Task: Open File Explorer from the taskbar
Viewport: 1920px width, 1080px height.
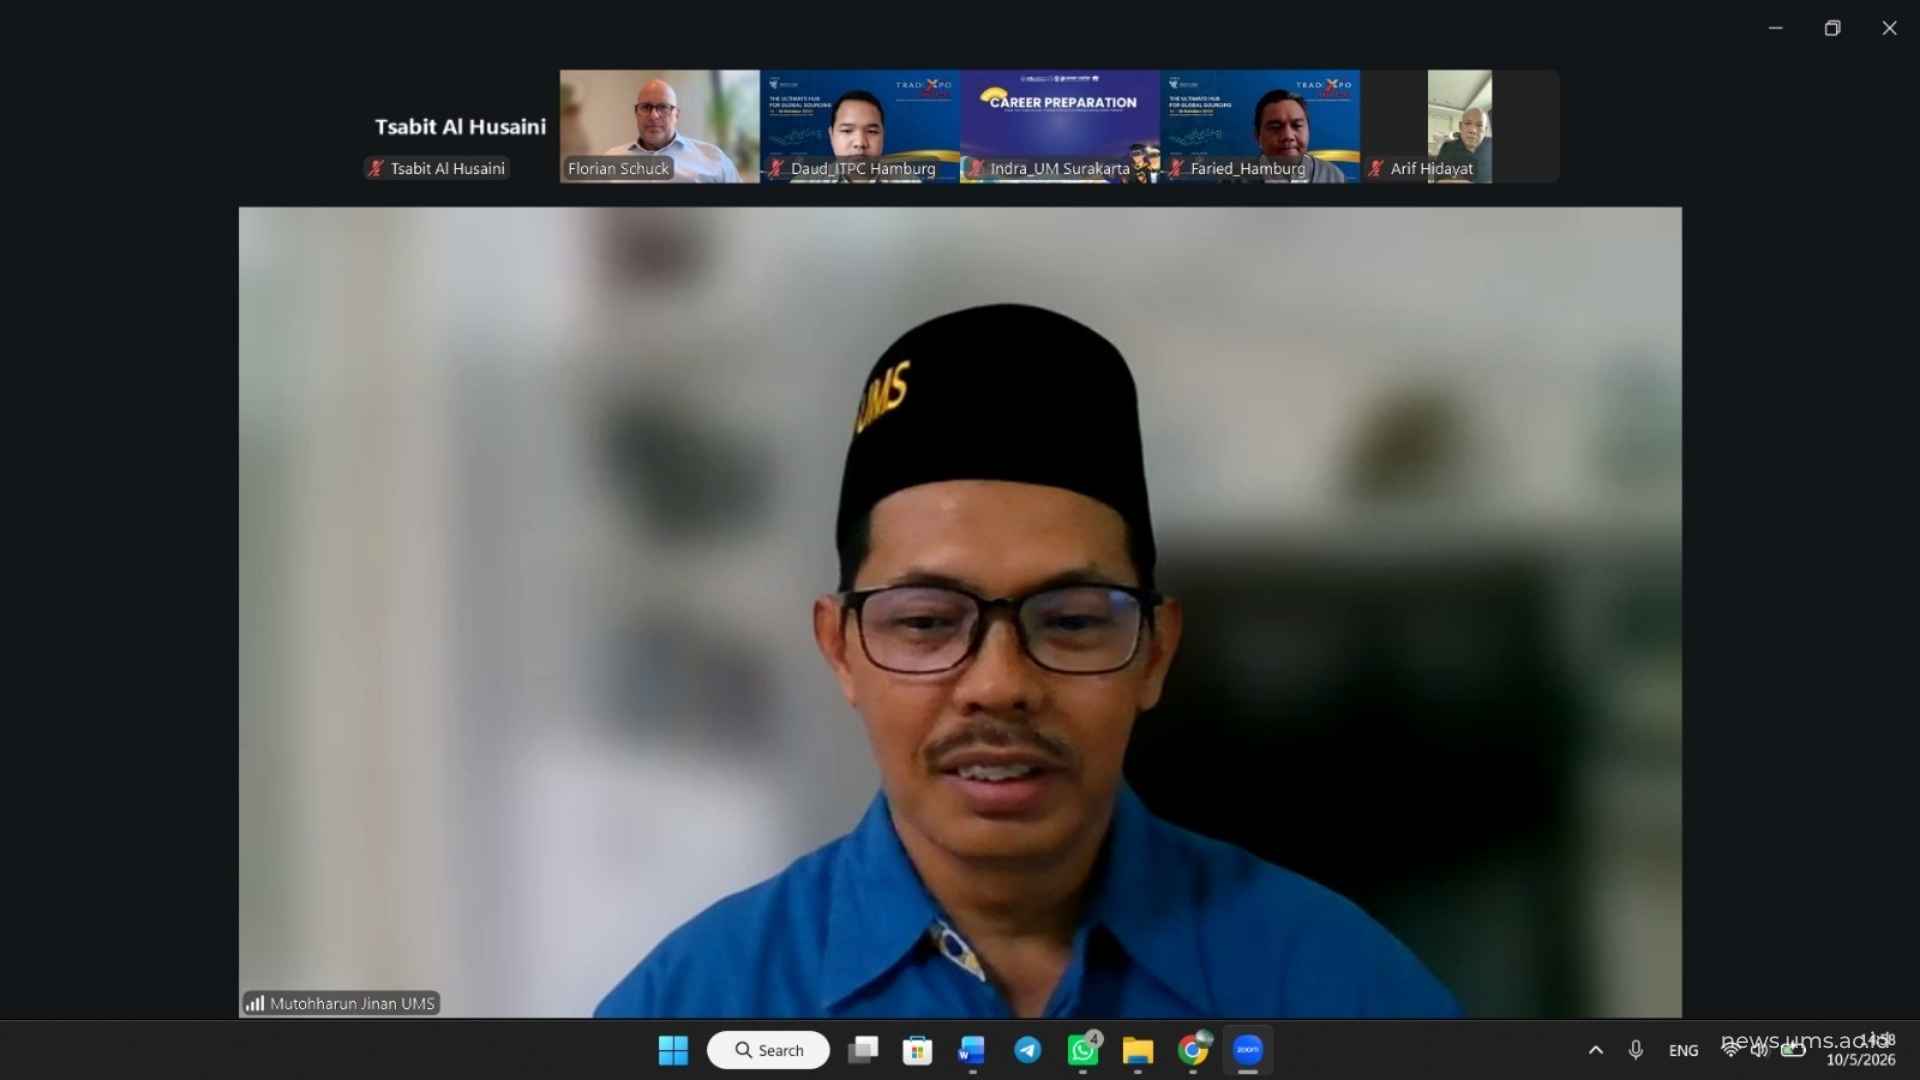Action: 1138,1050
